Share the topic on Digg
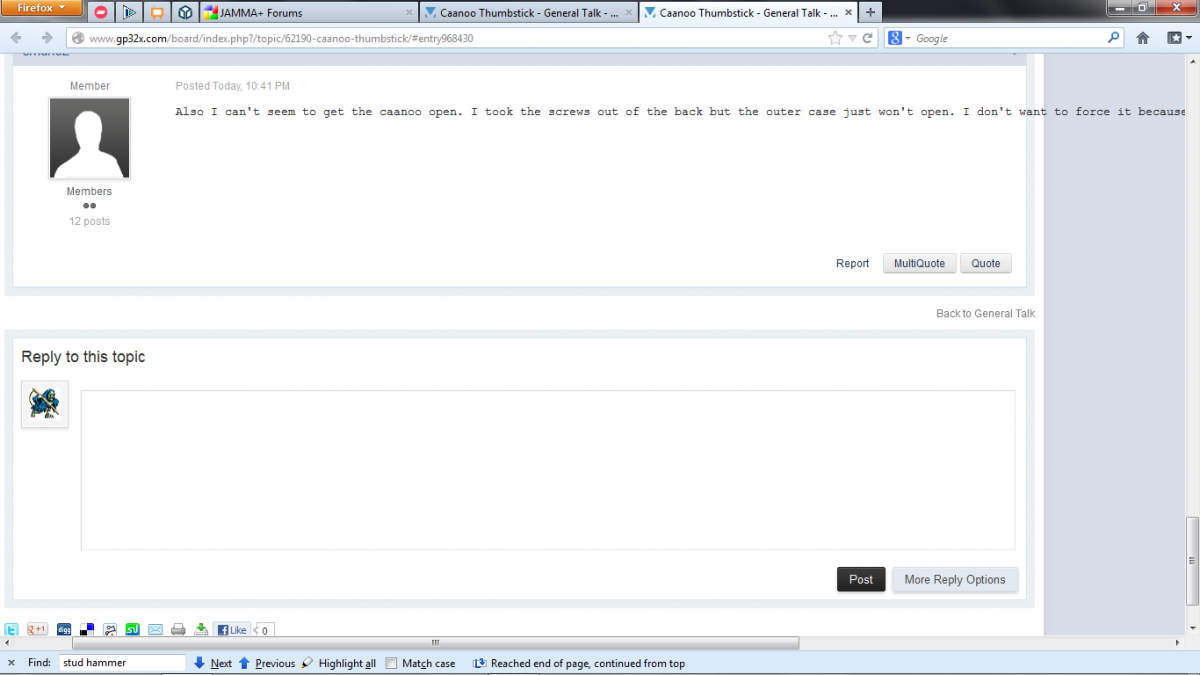This screenshot has height=675, width=1200. click(64, 630)
